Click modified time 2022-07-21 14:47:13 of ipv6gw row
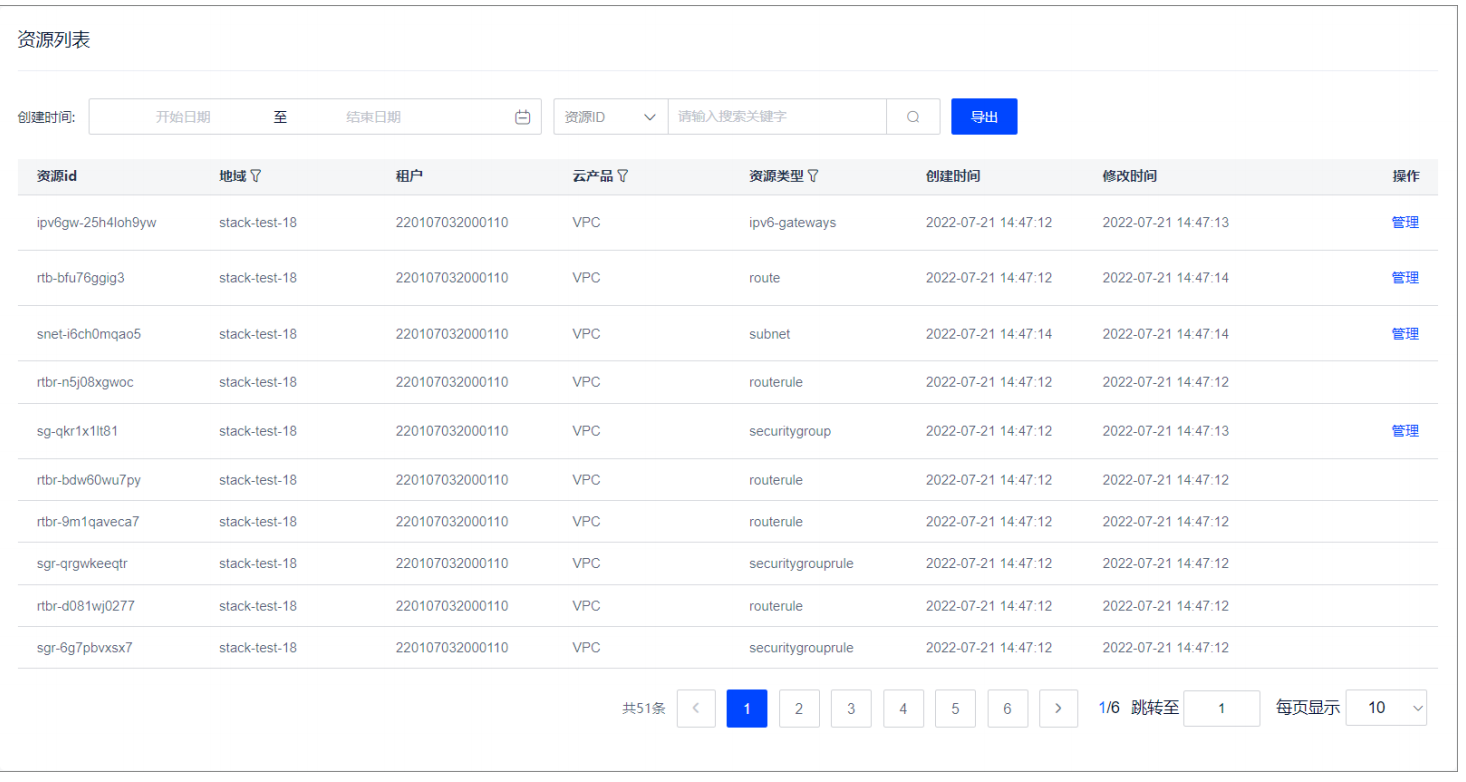The image size is (1466, 782). (x=1166, y=223)
